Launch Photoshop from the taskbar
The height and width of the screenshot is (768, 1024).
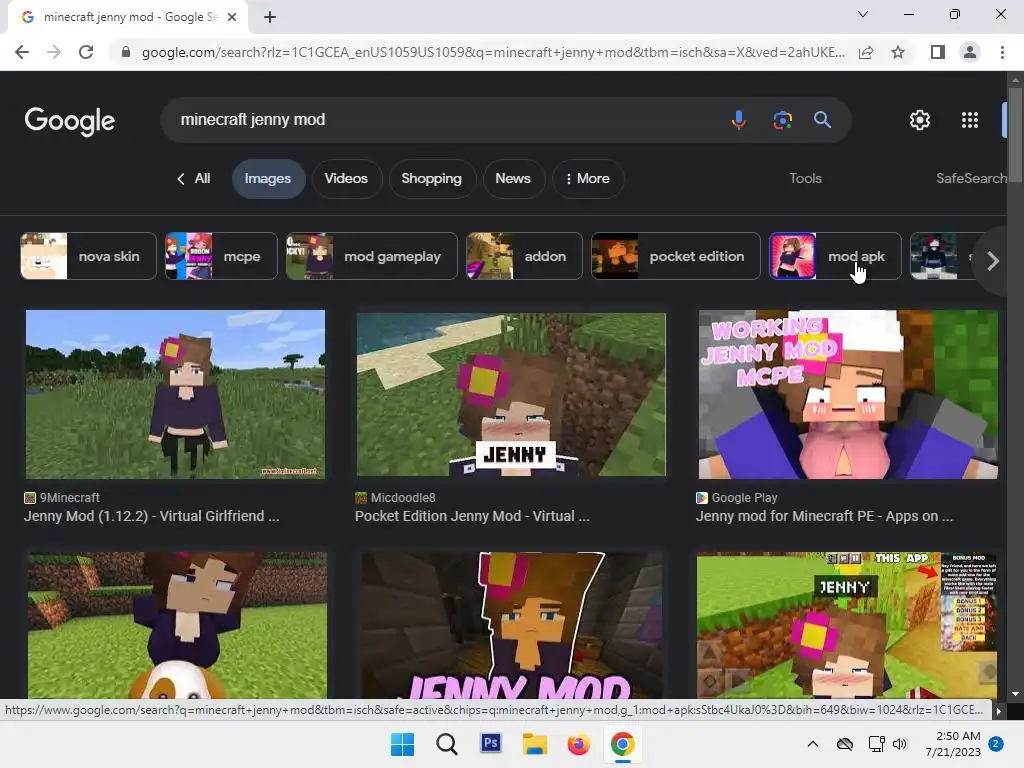(x=490, y=743)
